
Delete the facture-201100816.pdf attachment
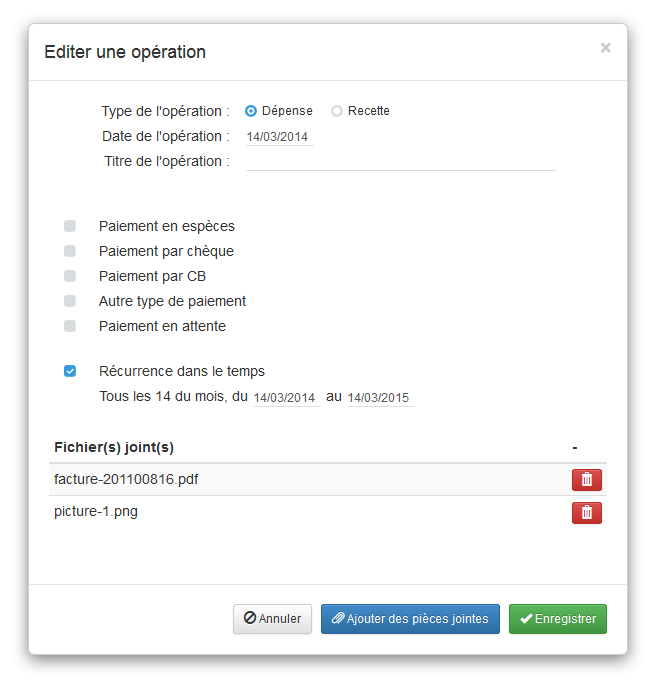pos(586,480)
